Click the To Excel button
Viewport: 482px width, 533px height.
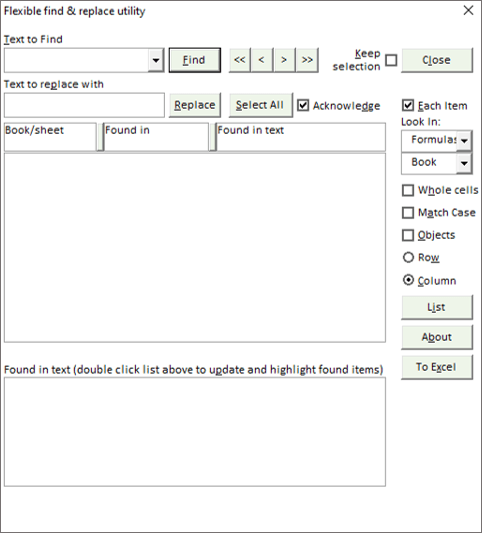pyautogui.click(x=437, y=367)
